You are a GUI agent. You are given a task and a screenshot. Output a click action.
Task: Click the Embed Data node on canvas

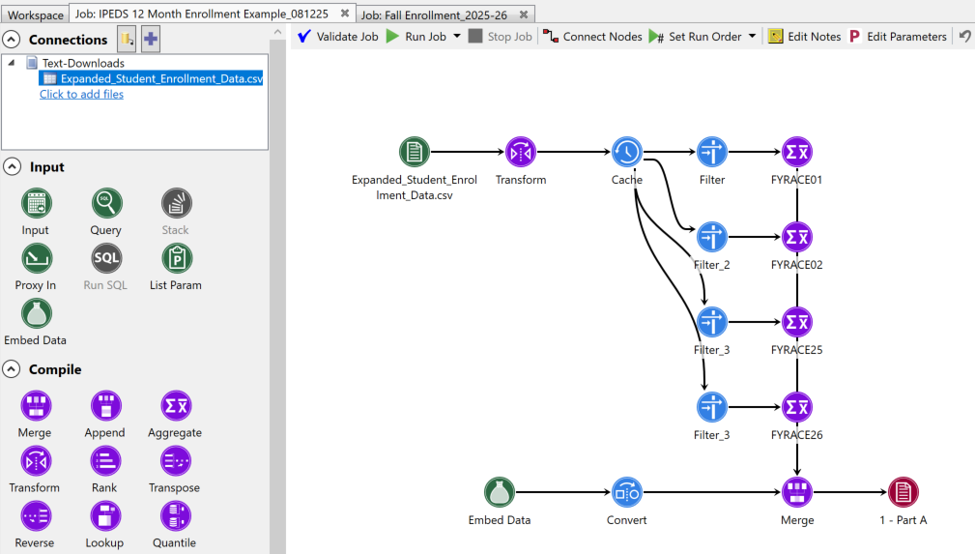click(x=499, y=492)
